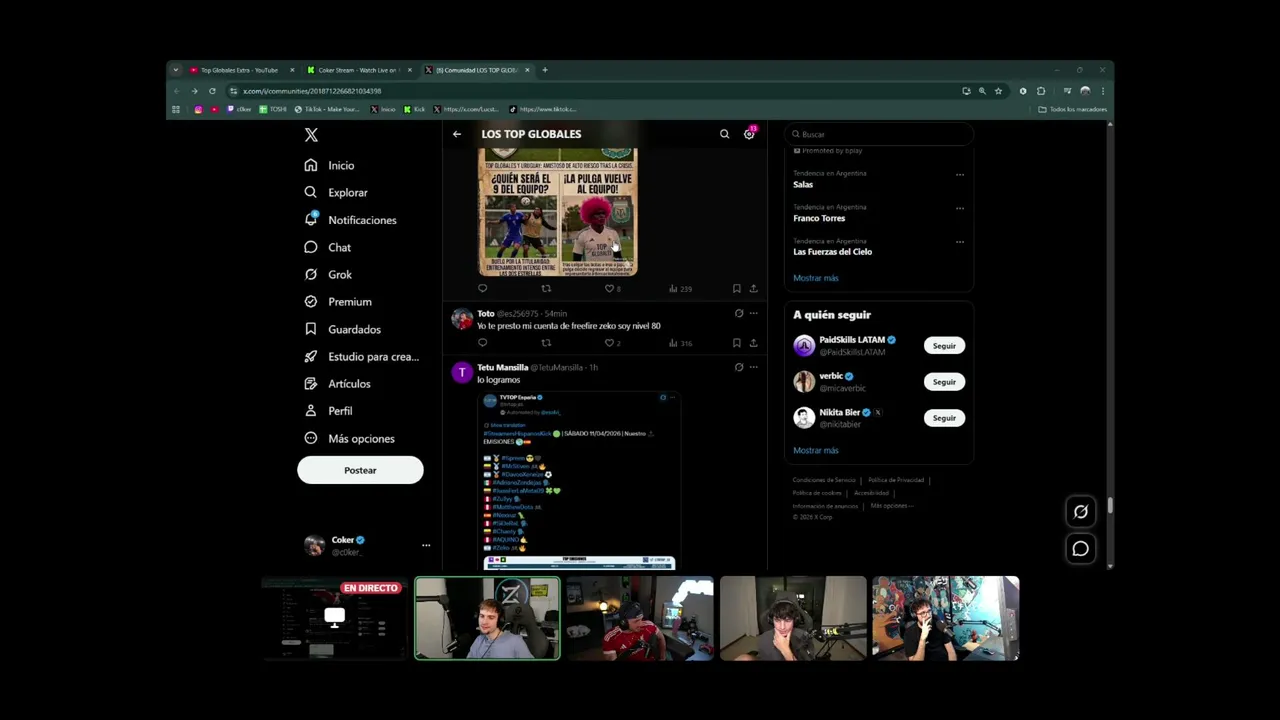Viewport: 1280px width, 720px height.
Task: Open community settings icon with badge
Action: pyautogui.click(x=749, y=133)
